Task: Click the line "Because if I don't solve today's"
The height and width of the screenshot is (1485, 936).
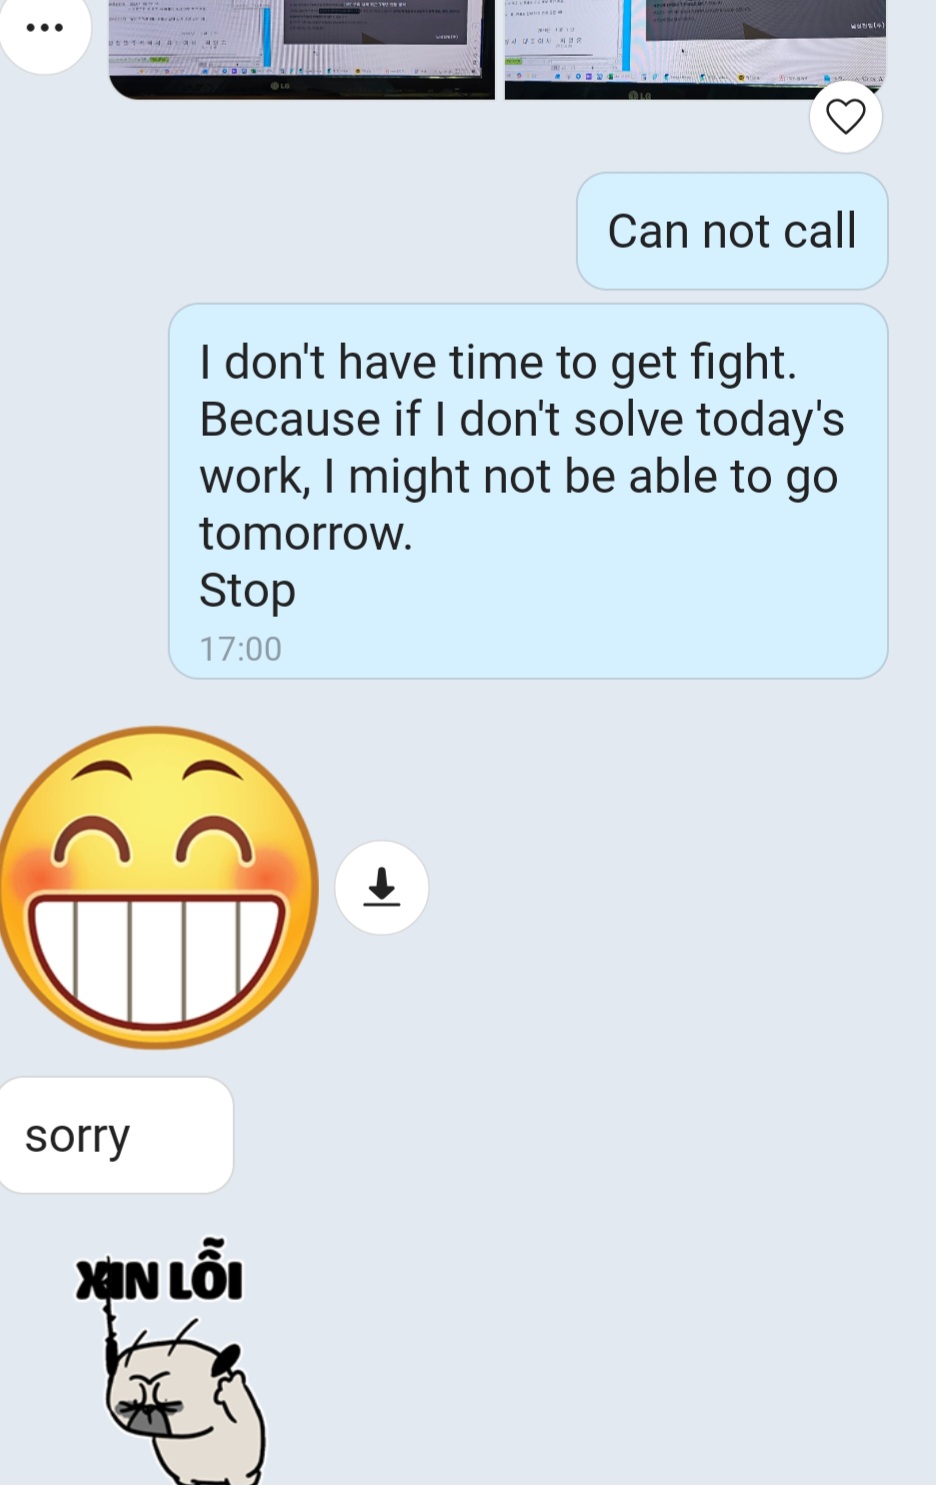Action: 522,419
